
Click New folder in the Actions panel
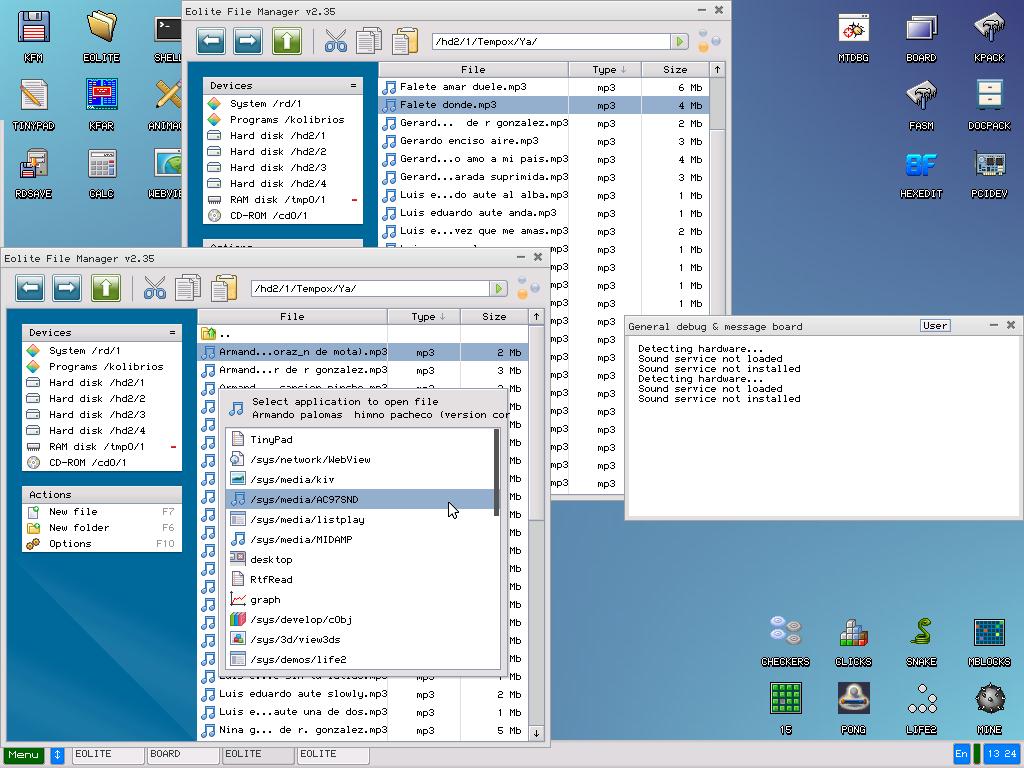pyautogui.click(x=79, y=528)
